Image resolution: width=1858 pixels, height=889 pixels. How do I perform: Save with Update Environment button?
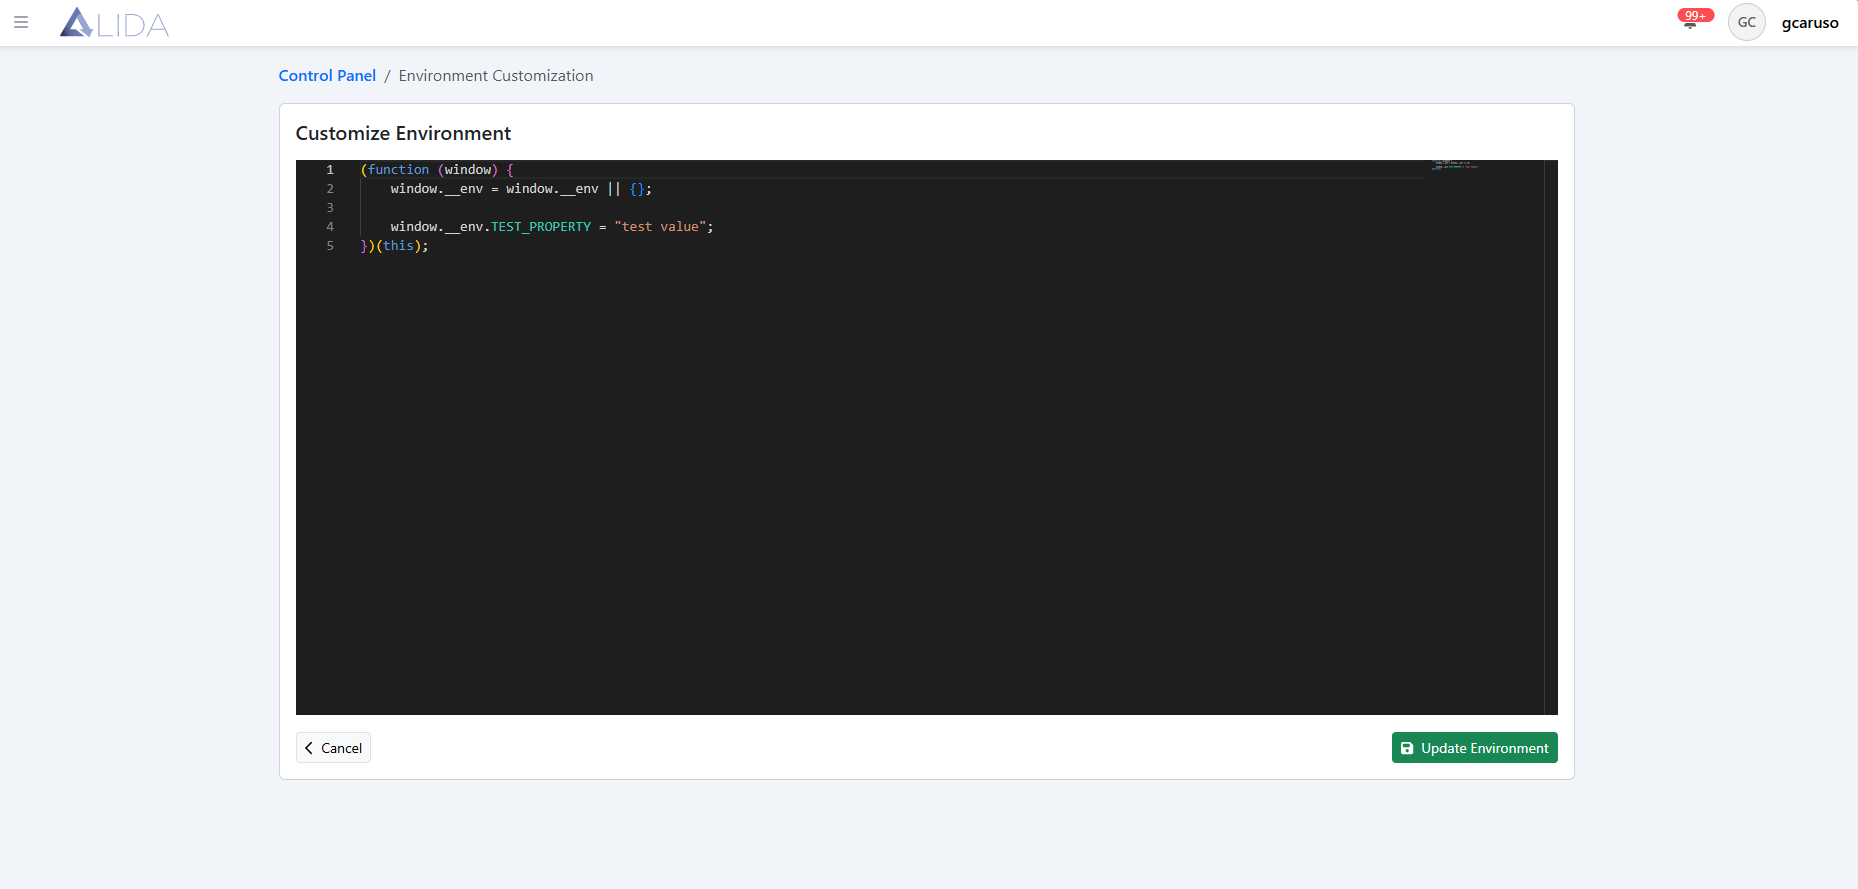pyautogui.click(x=1474, y=748)
